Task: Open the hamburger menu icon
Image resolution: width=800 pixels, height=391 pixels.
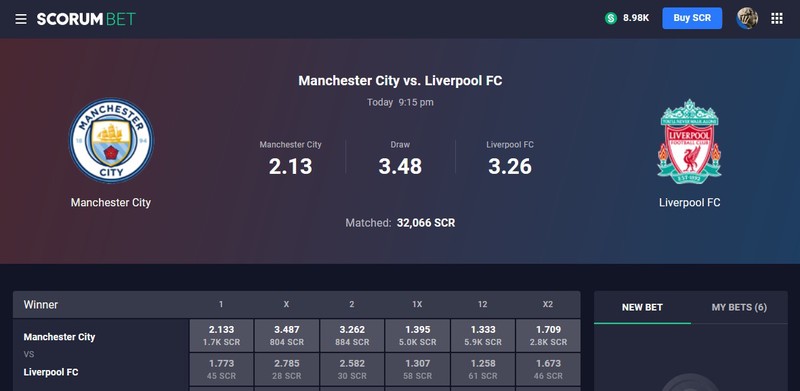Action: [20, 19]
